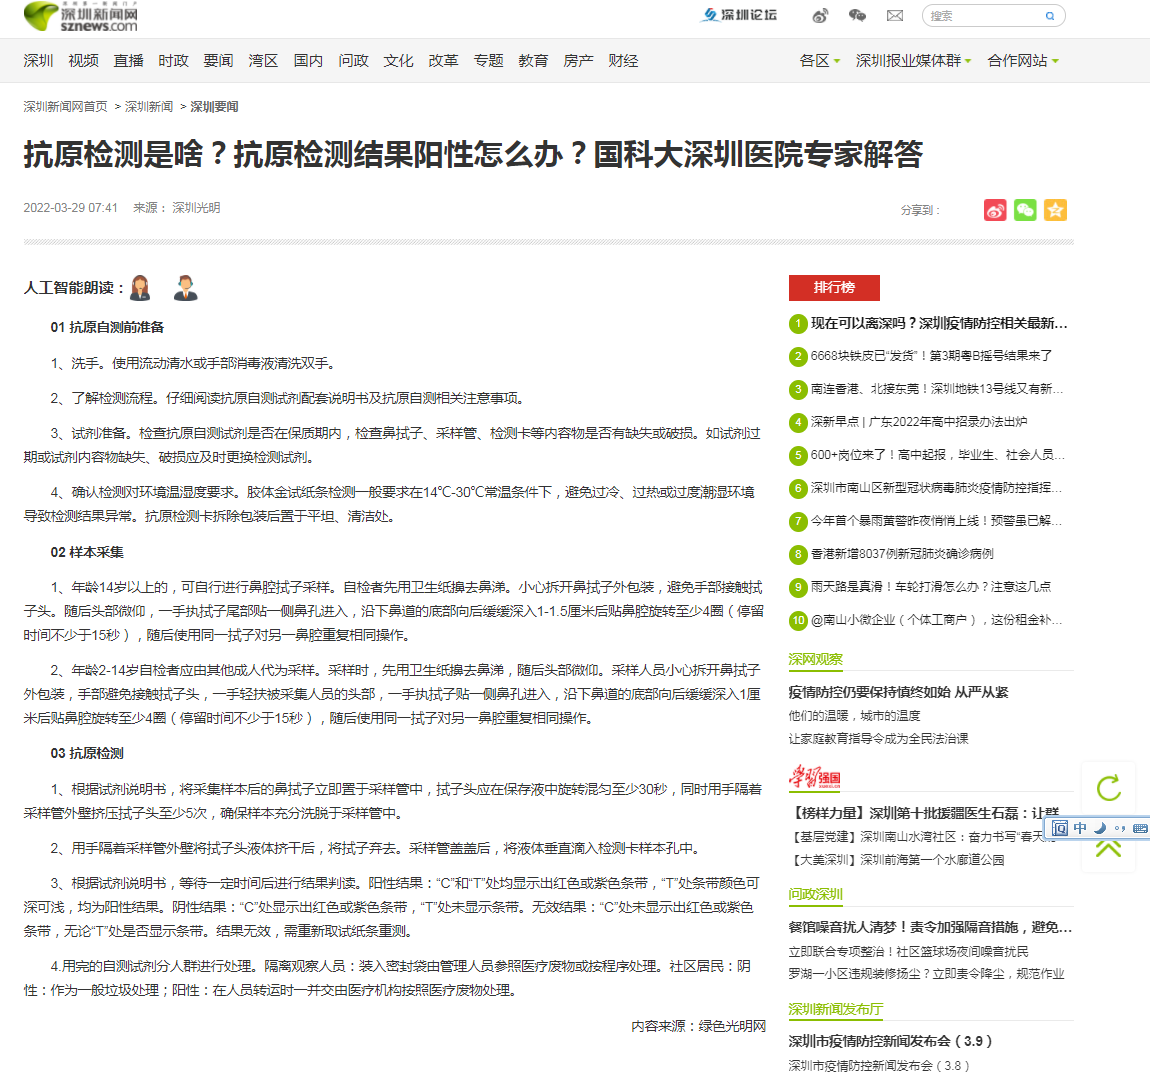This screenshot has height=1074, width=1150.
Task: Toggle the IME punctuation mode button
Action: point(1120,828)
